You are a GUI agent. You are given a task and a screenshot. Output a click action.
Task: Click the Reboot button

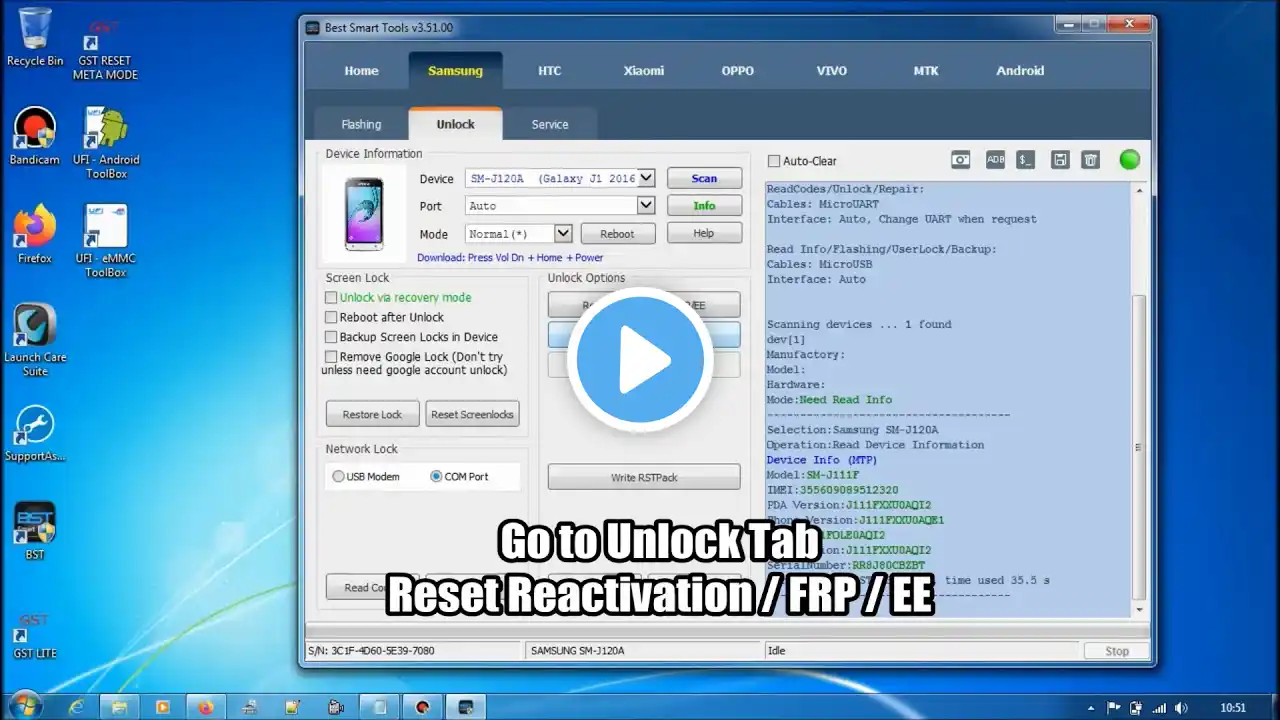(x=617, y=233)
